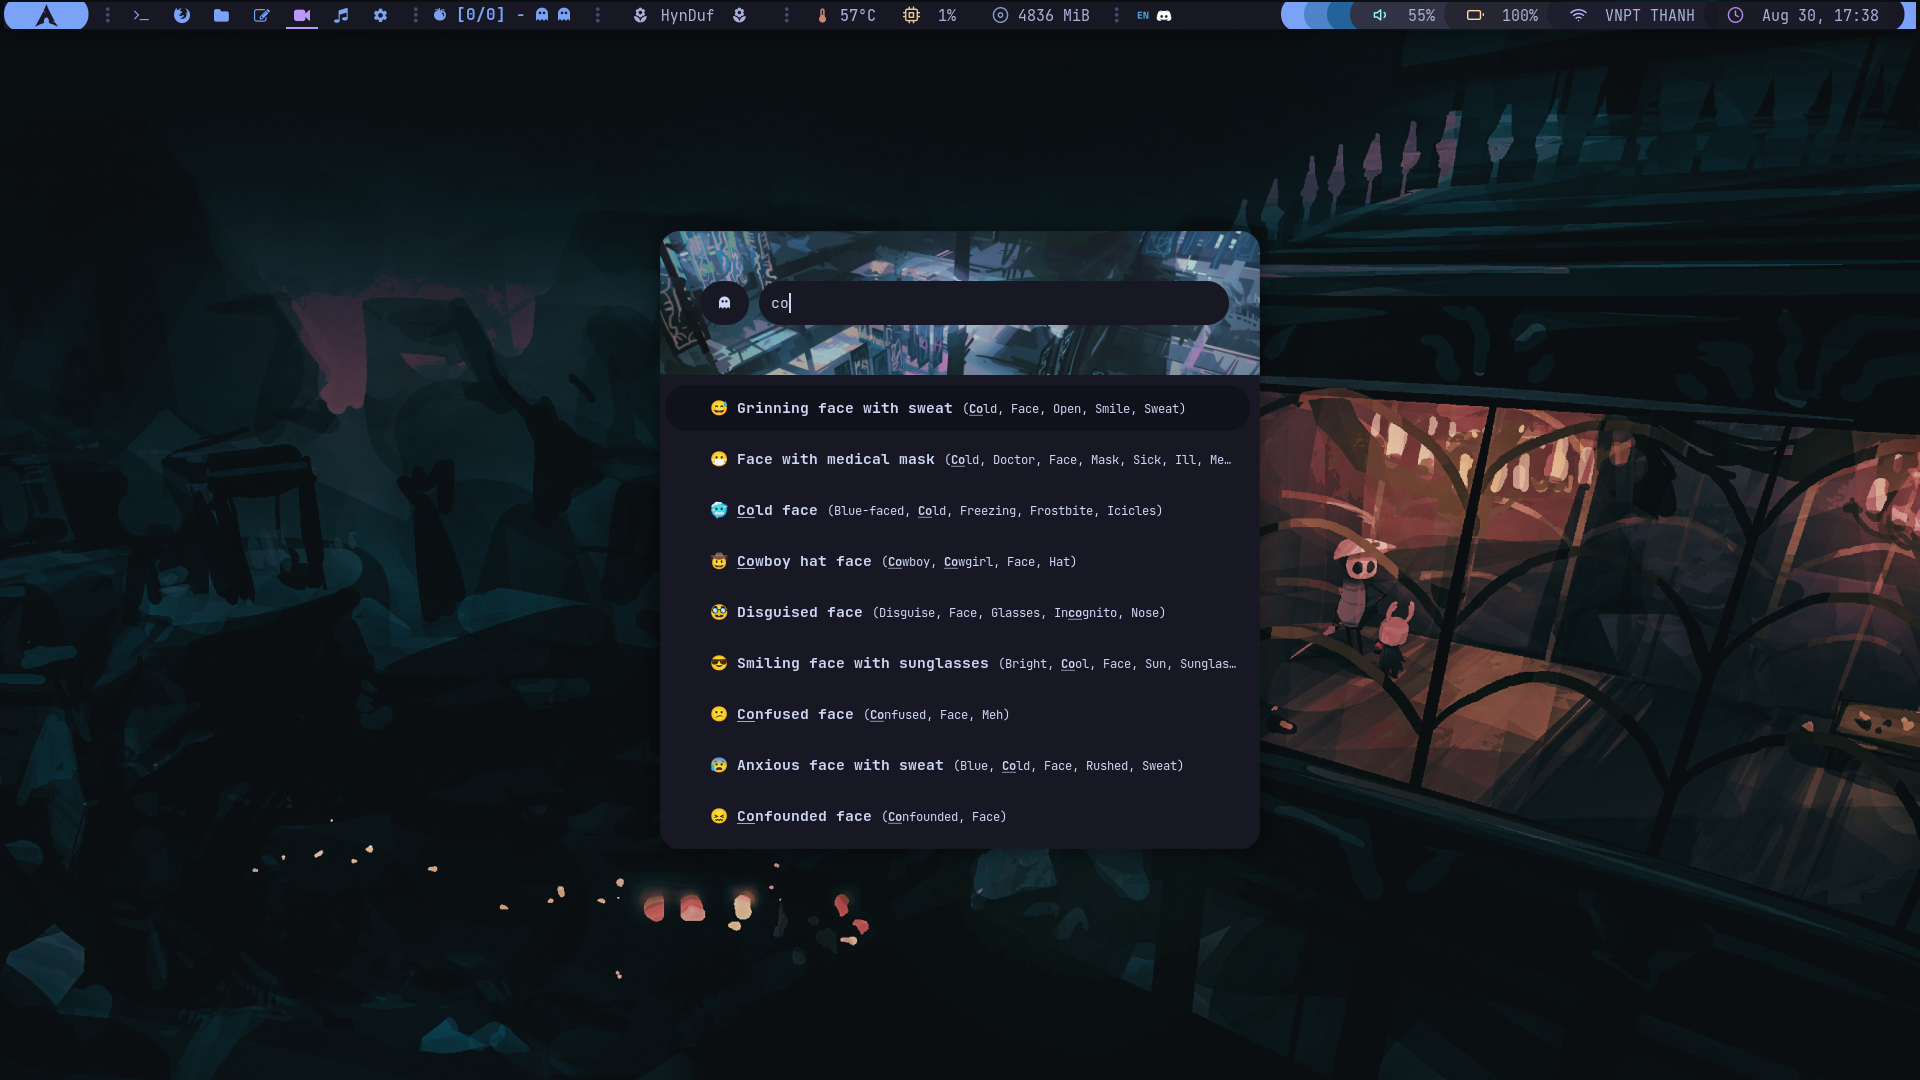Image resolution: width=1920 pixels, height=1080 pixels.
Task: Click the first ghost icon in bar
Action: [542, 15]
